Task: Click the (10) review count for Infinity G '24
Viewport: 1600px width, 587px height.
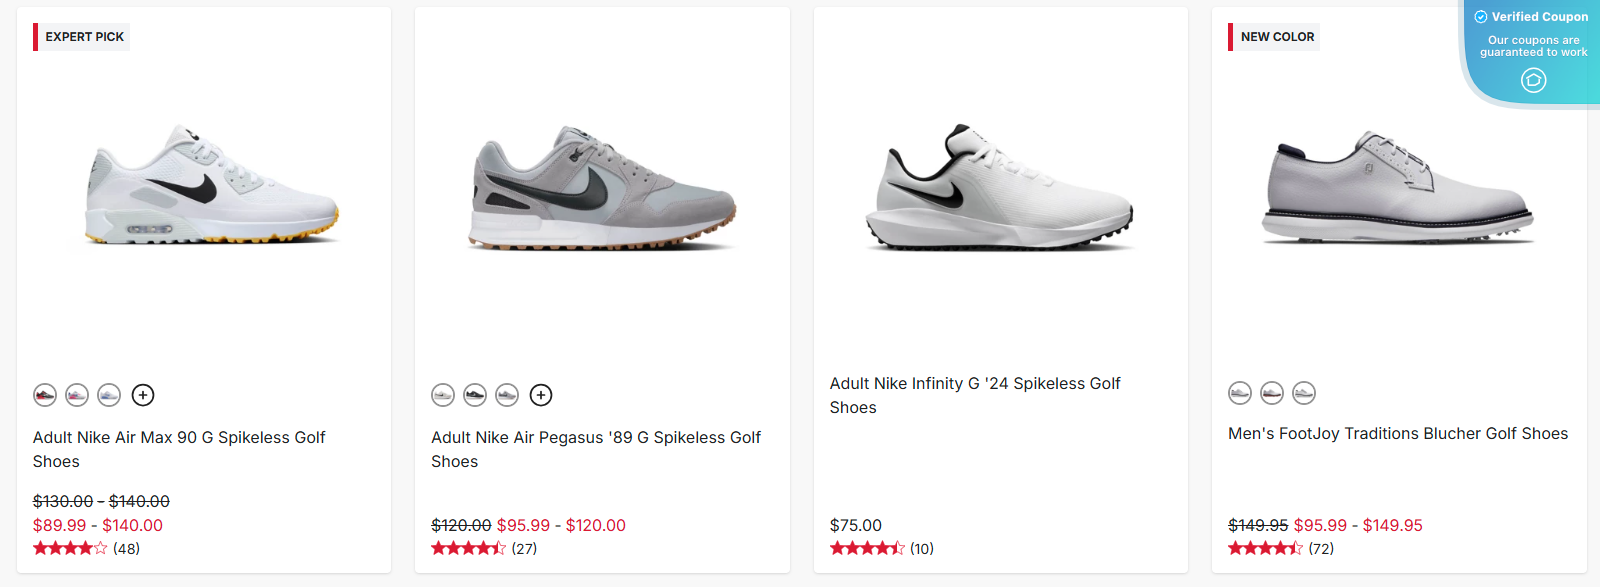Action: 921,548
